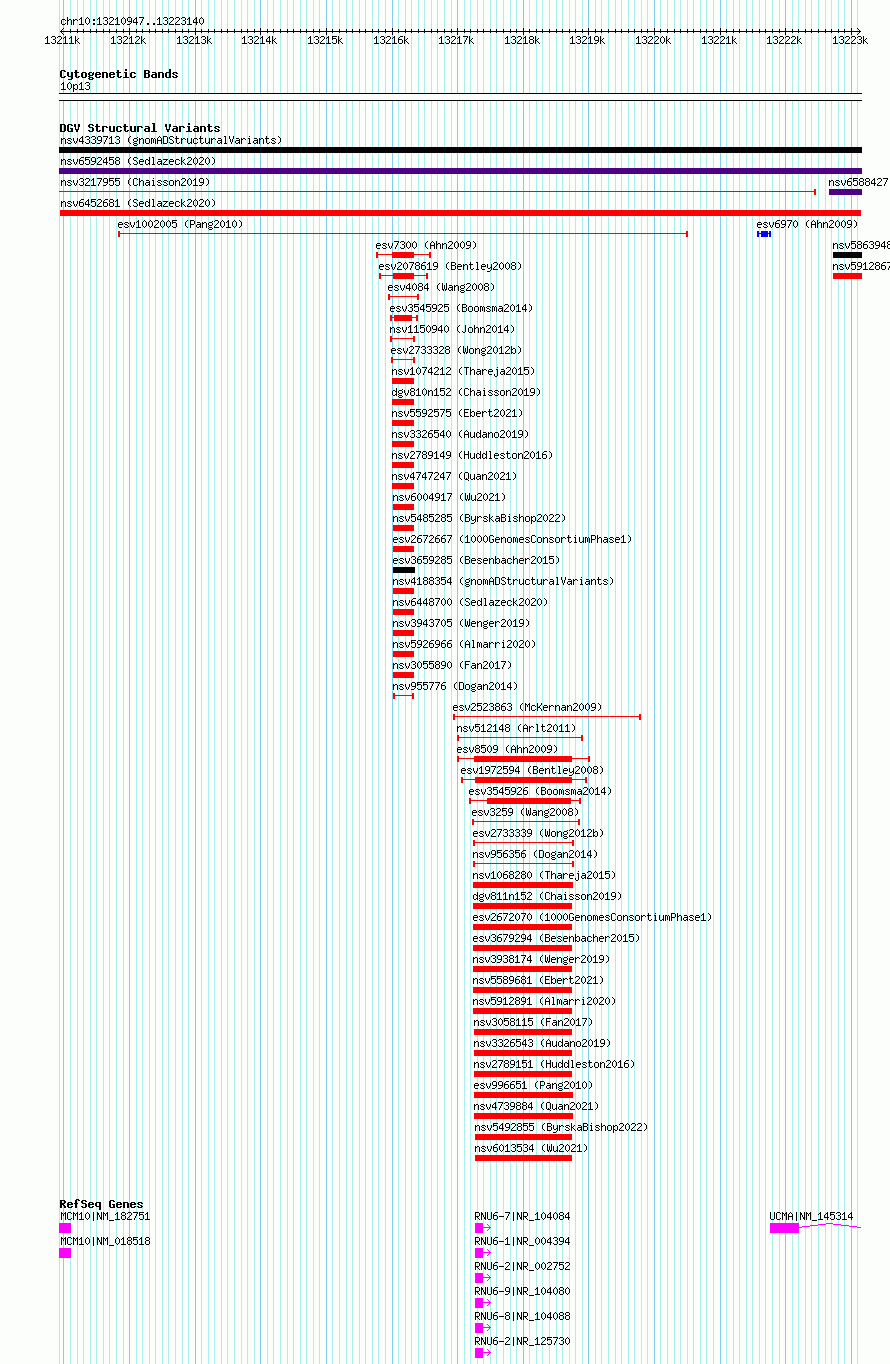Open variant dgv810n152 (Chaisson2019) label

pos(466,392)
